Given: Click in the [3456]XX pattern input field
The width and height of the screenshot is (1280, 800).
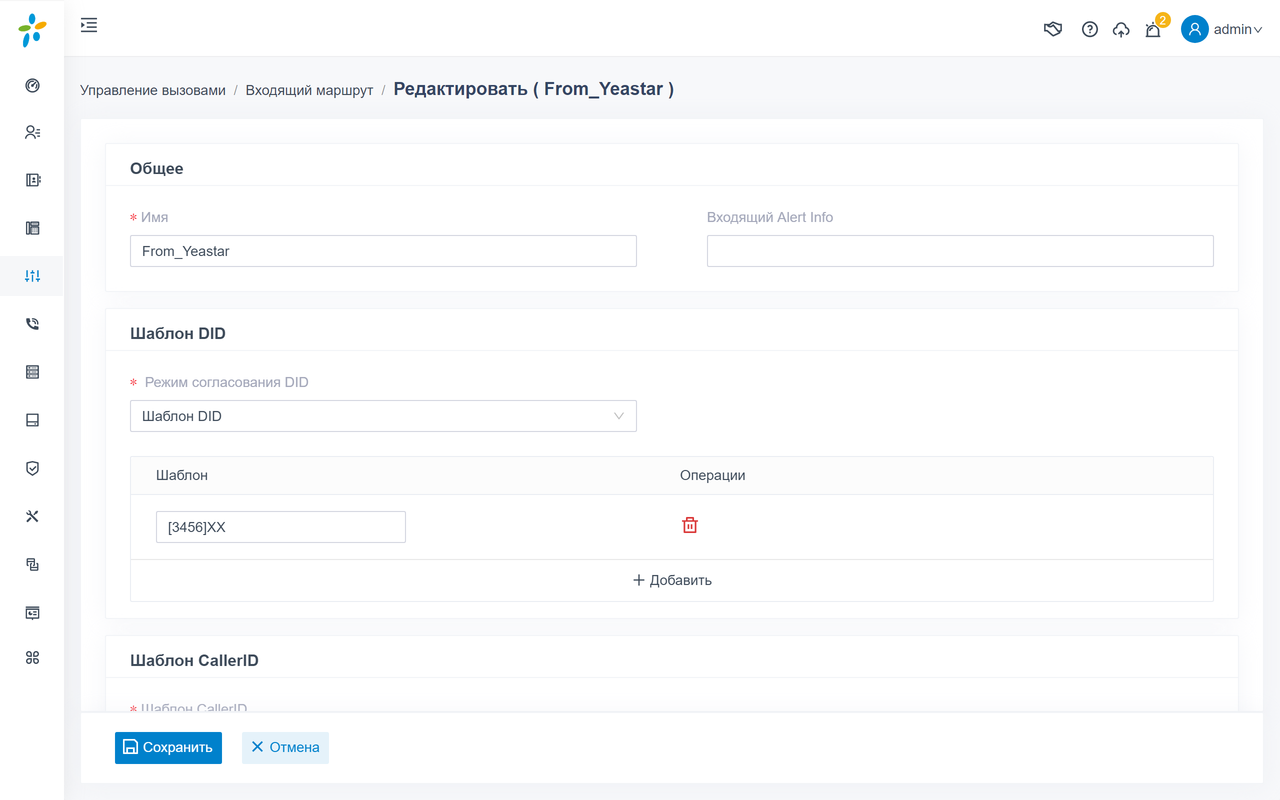Looking at the screenshot, I should tap(281, 527).
